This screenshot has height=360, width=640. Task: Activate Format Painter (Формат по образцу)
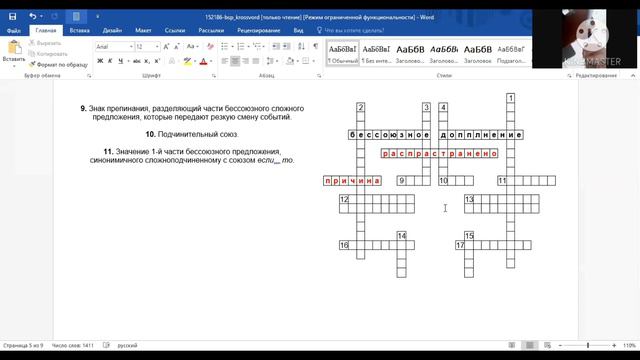coord(58,64)
